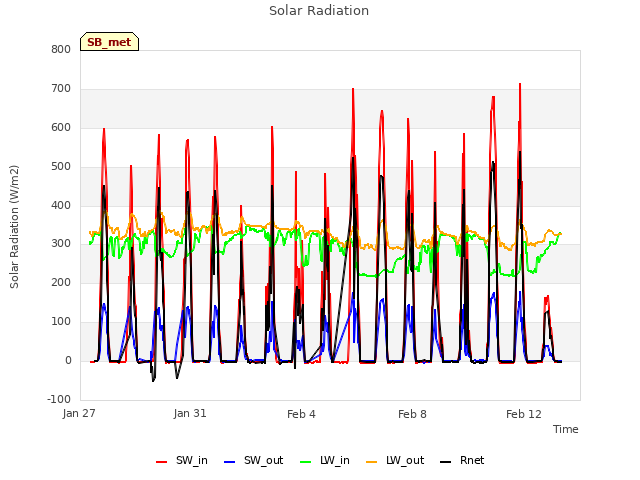Click the -100 y-axis tick label
640x480 pixels.
(x=59, y=399)
